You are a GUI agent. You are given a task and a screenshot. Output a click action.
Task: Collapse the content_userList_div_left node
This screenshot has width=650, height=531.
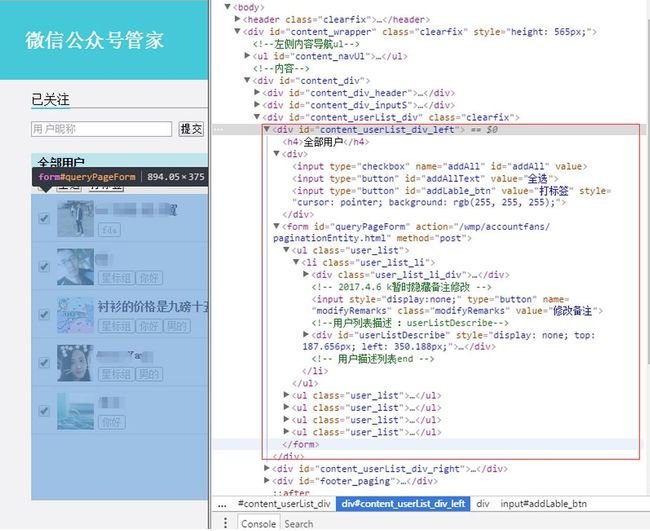point(267,129)
